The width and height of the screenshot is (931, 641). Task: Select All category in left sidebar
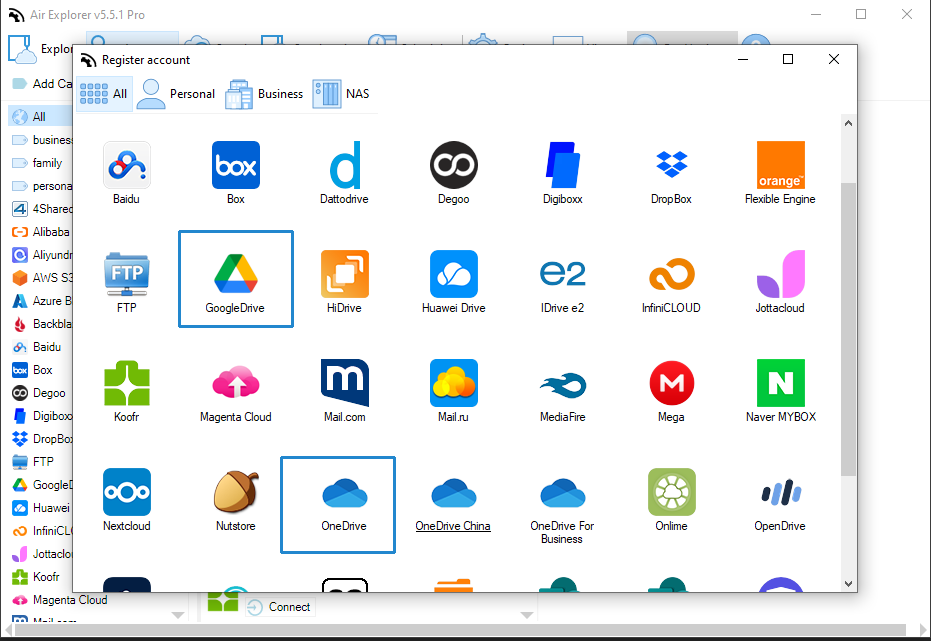tap(39, 116)
